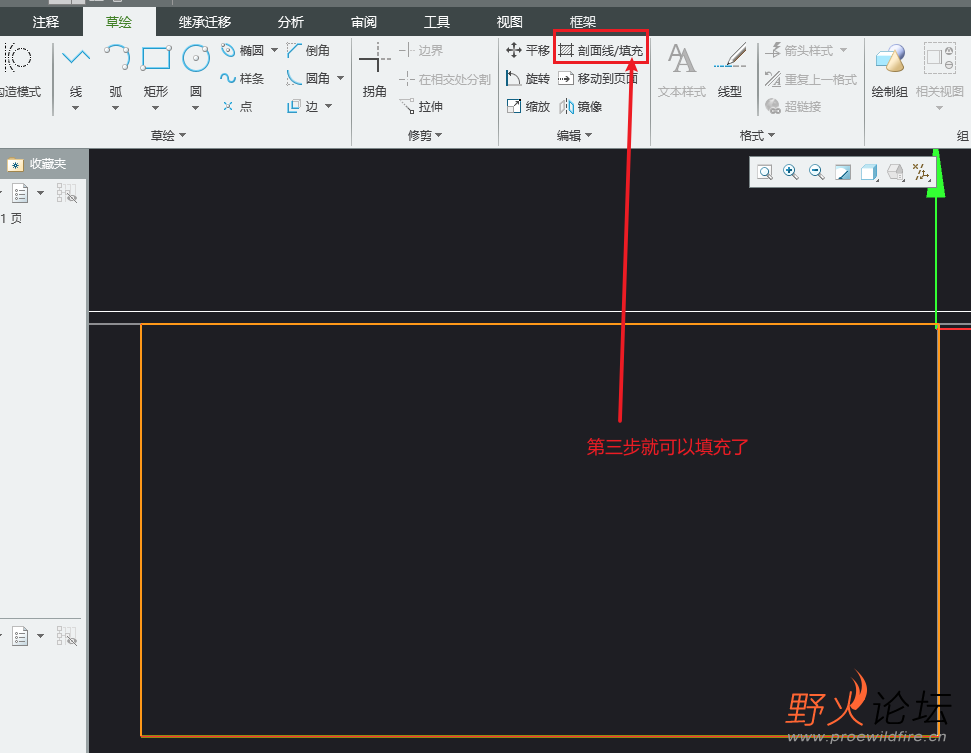Select the 样条 spline tool

[242, 79]
